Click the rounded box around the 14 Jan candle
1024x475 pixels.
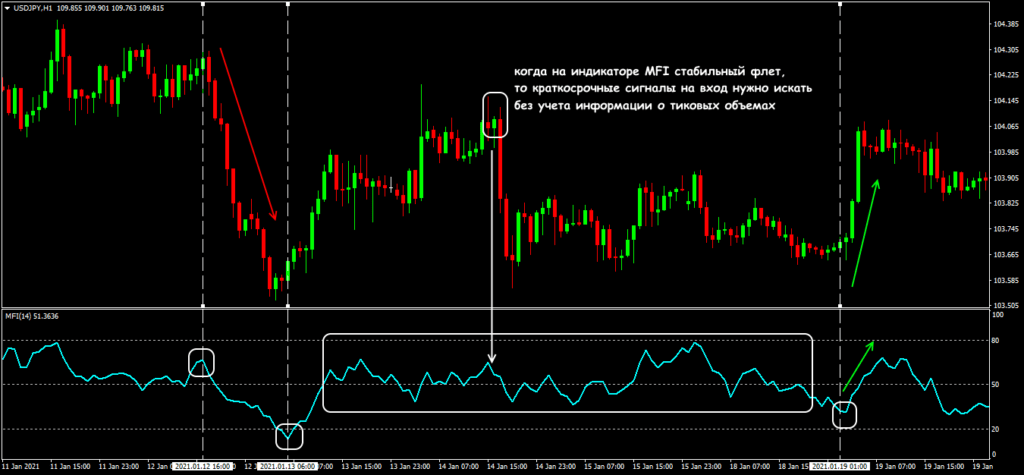(x=495, y=114)
